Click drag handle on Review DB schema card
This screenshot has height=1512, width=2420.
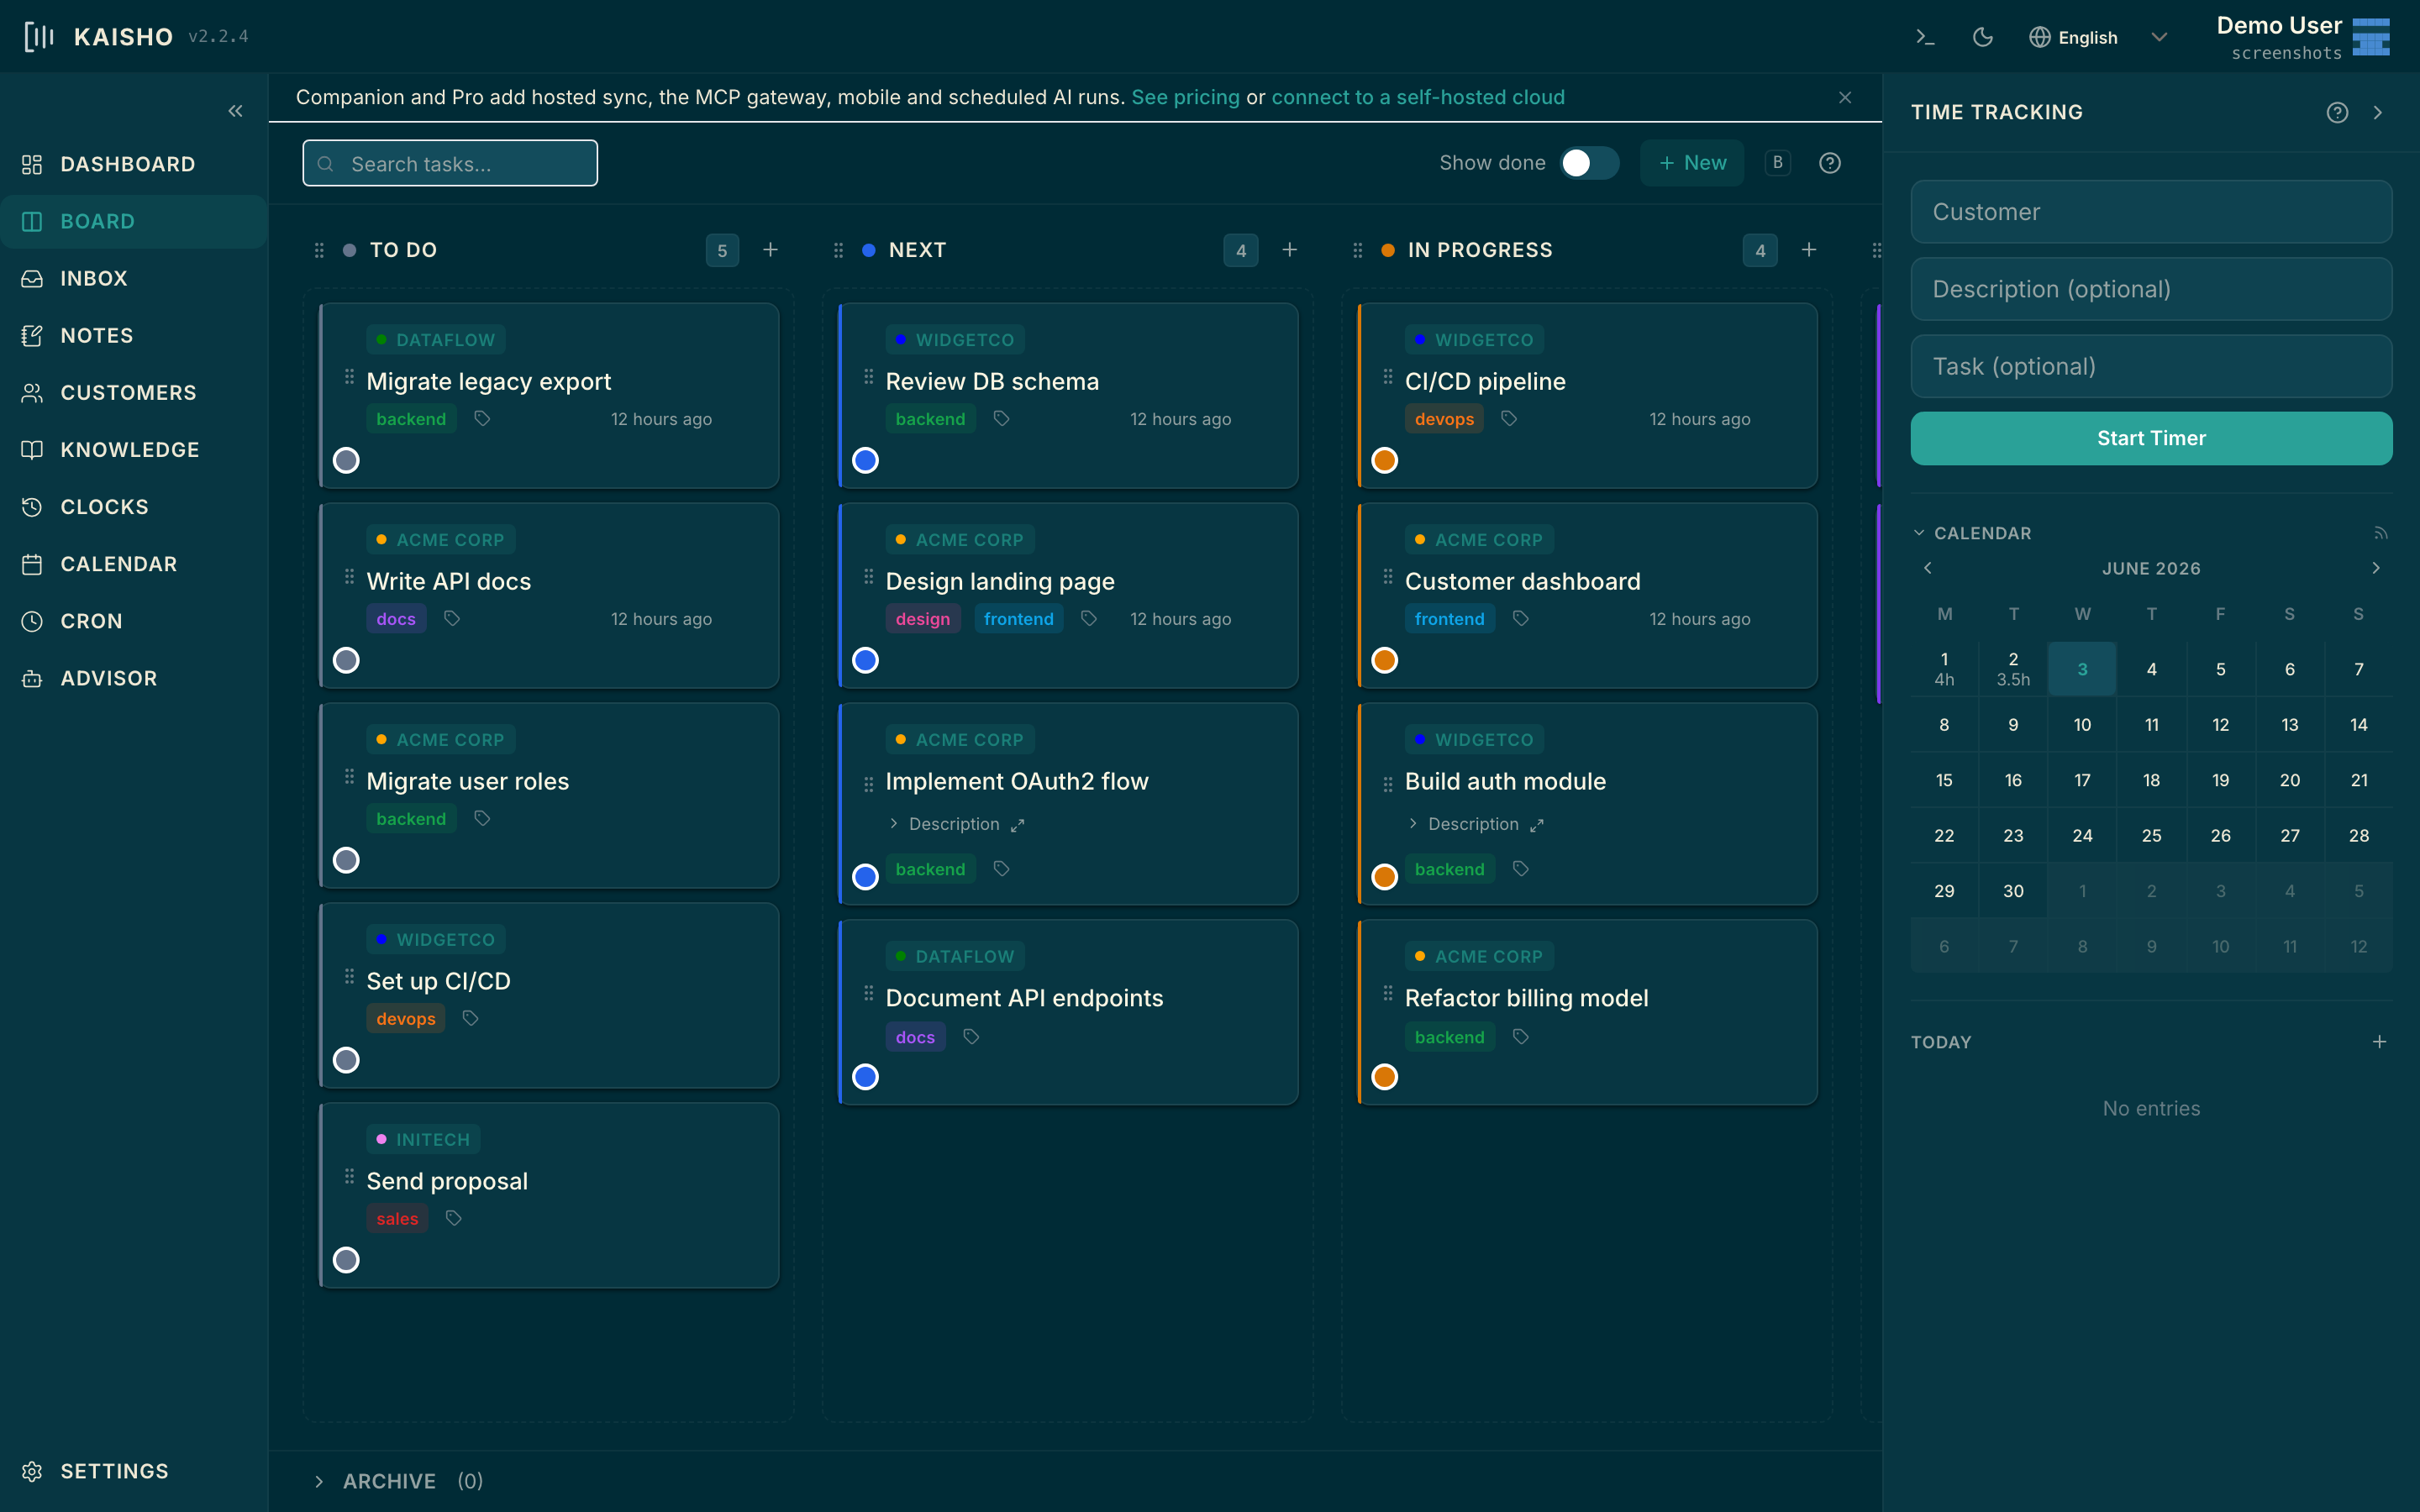point(868,377)
